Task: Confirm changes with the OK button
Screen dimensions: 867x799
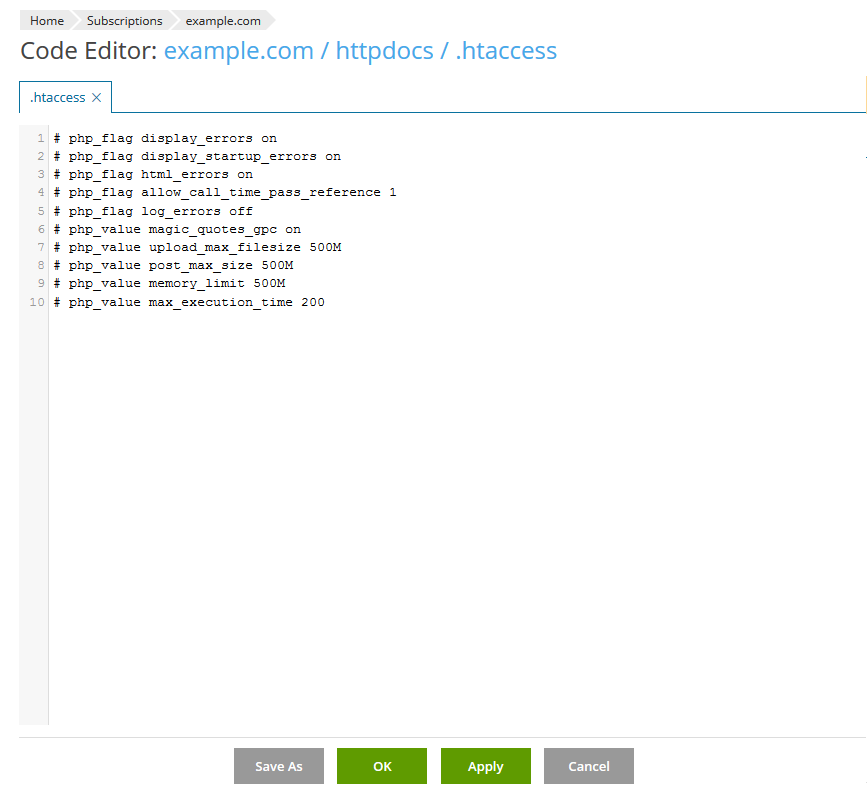Action: coord(382,766)
